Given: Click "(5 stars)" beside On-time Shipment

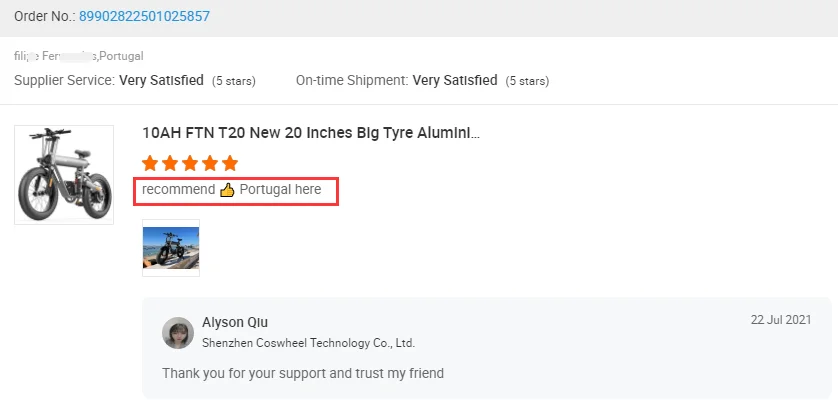Looking at the screenshot, I should tap(529, 81).
